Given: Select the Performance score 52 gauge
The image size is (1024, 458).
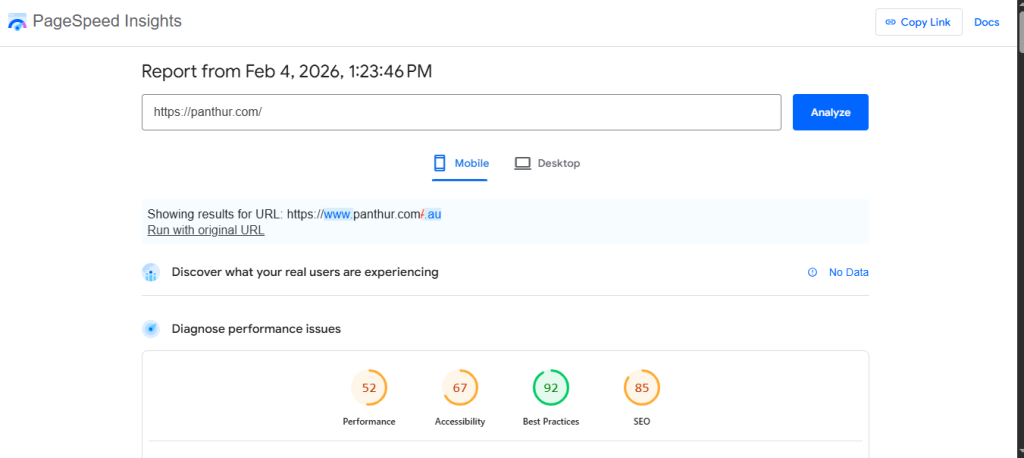Looking at the screenshot, I should click(x=369, y=388).
